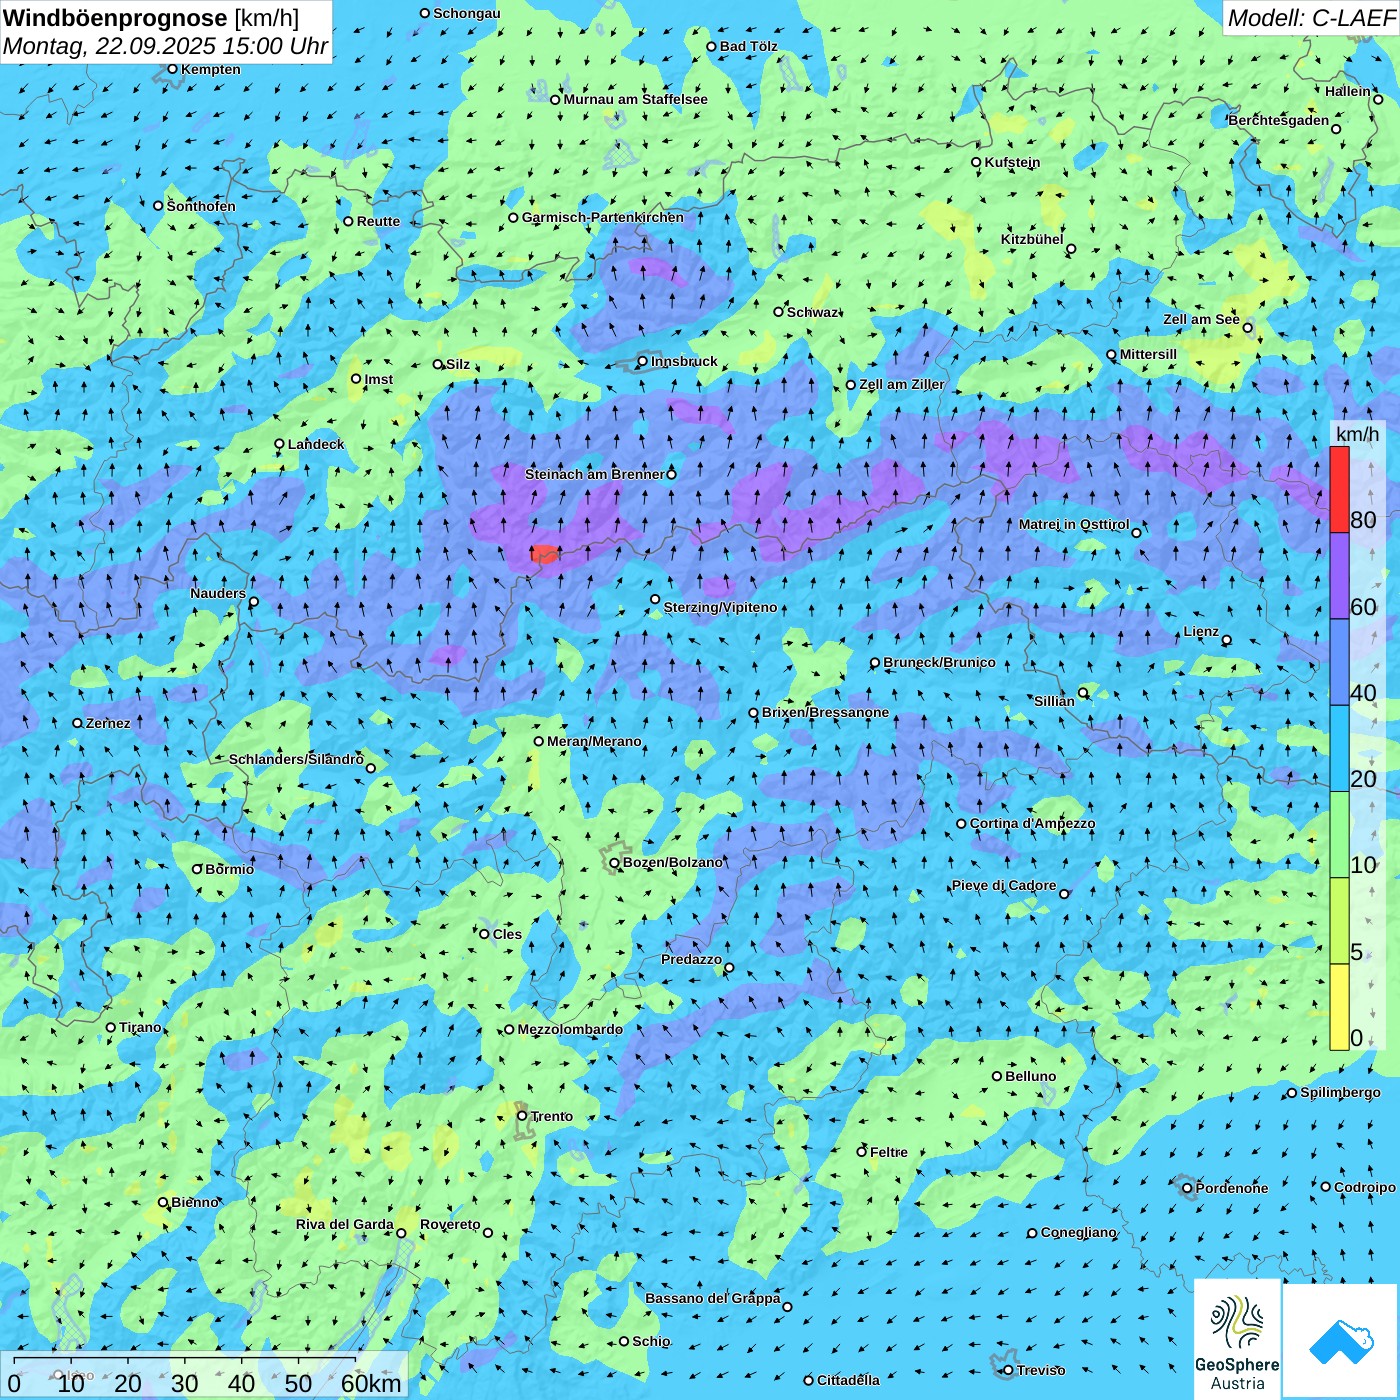Screen dimensions: 1400x1400
Task: Click the Nauders label
Action: pyautogui.click(x=218, y=594)
